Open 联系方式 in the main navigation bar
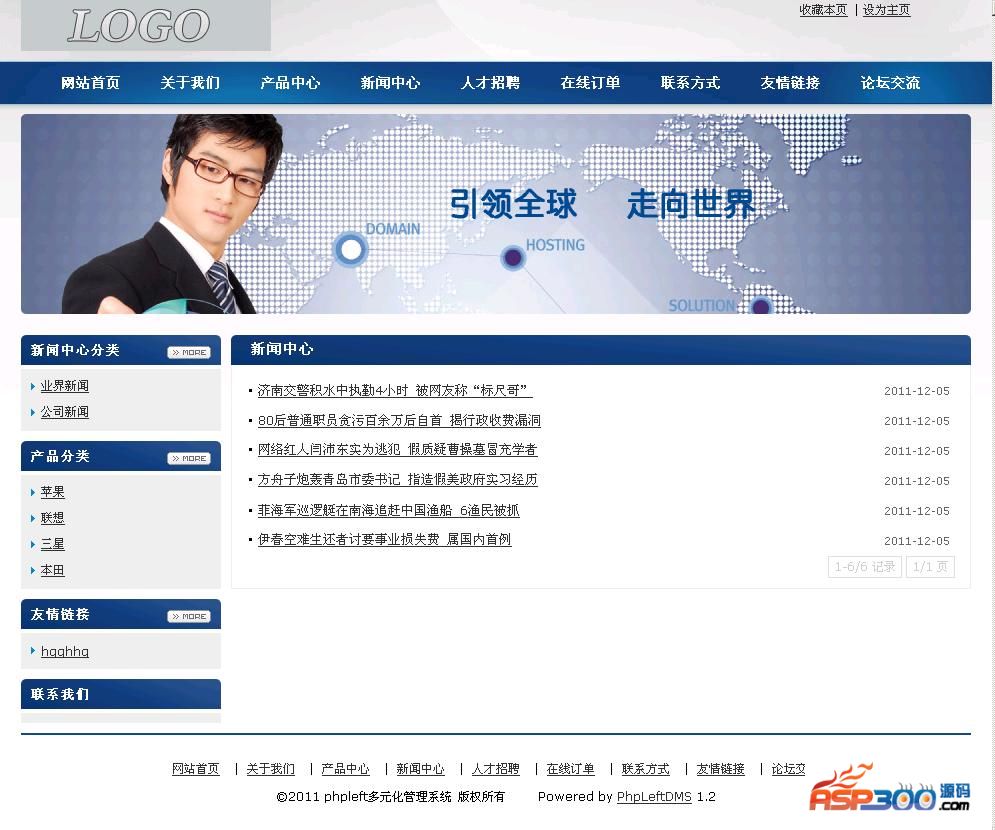Screen dimensions: 995x830 tap(690, 83)
